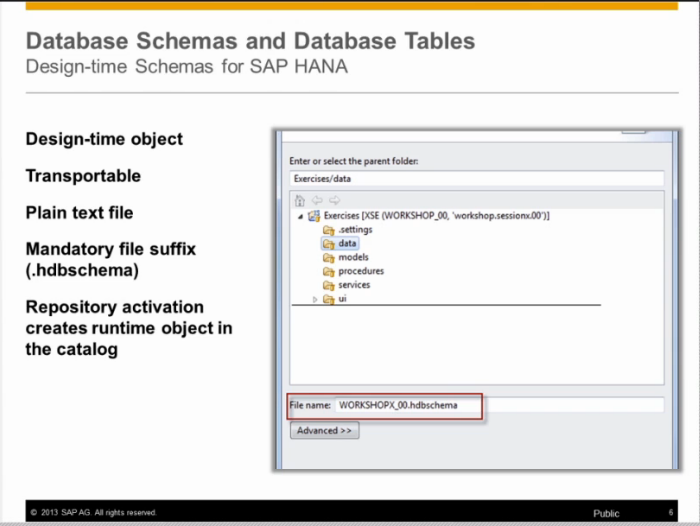The image size is (700, 526).
Task: Expand the ui folder node
Action: pos(315,299)
